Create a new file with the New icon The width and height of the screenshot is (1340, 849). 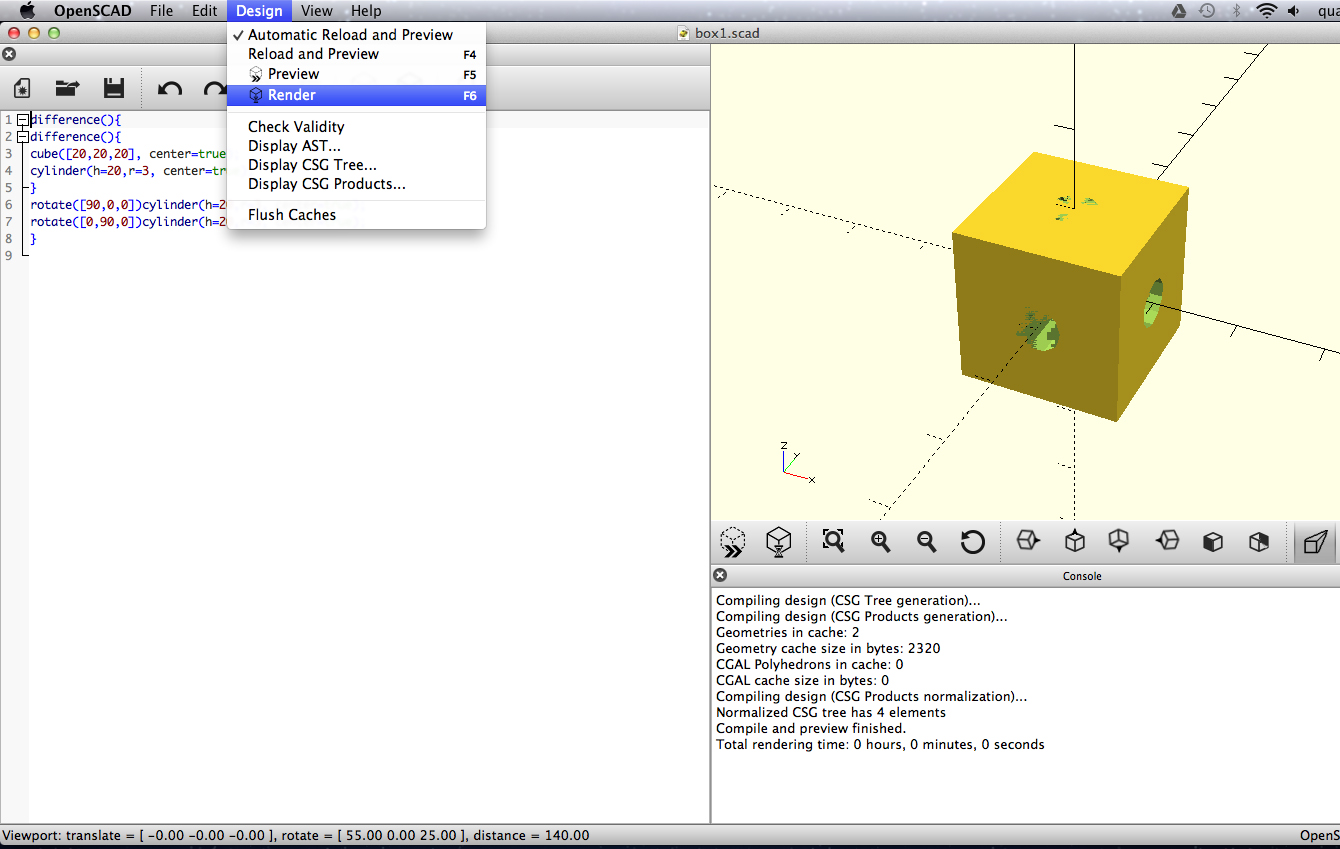pyautogui.click(x=21, y=88)
